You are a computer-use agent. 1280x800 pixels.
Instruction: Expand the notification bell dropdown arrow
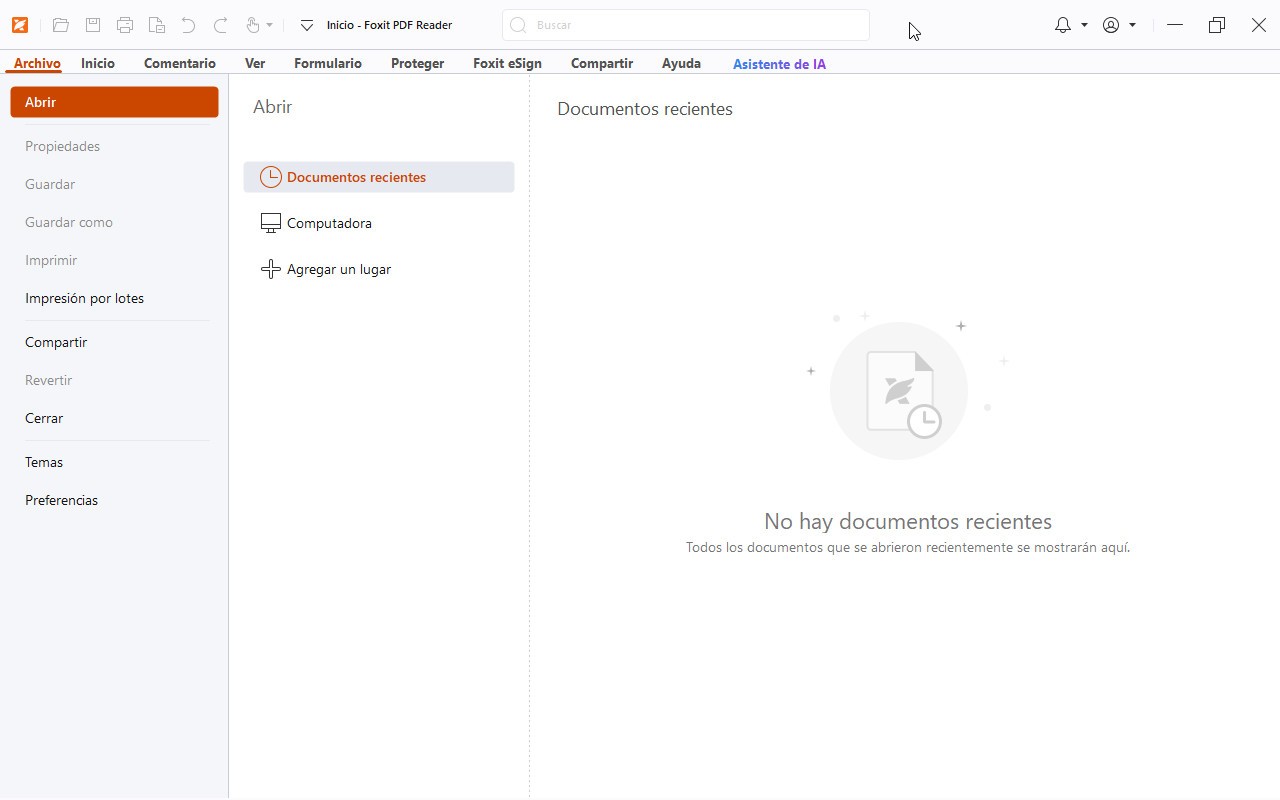[1084, 25]
